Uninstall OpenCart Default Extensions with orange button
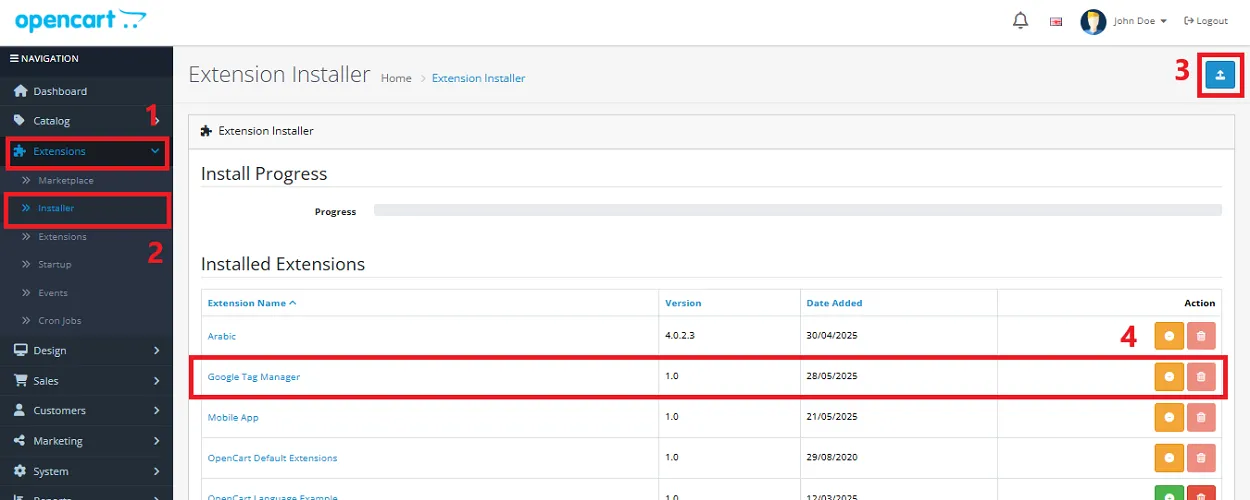1250x500 pixels. pyautogui.click(x=1168, y=458)
